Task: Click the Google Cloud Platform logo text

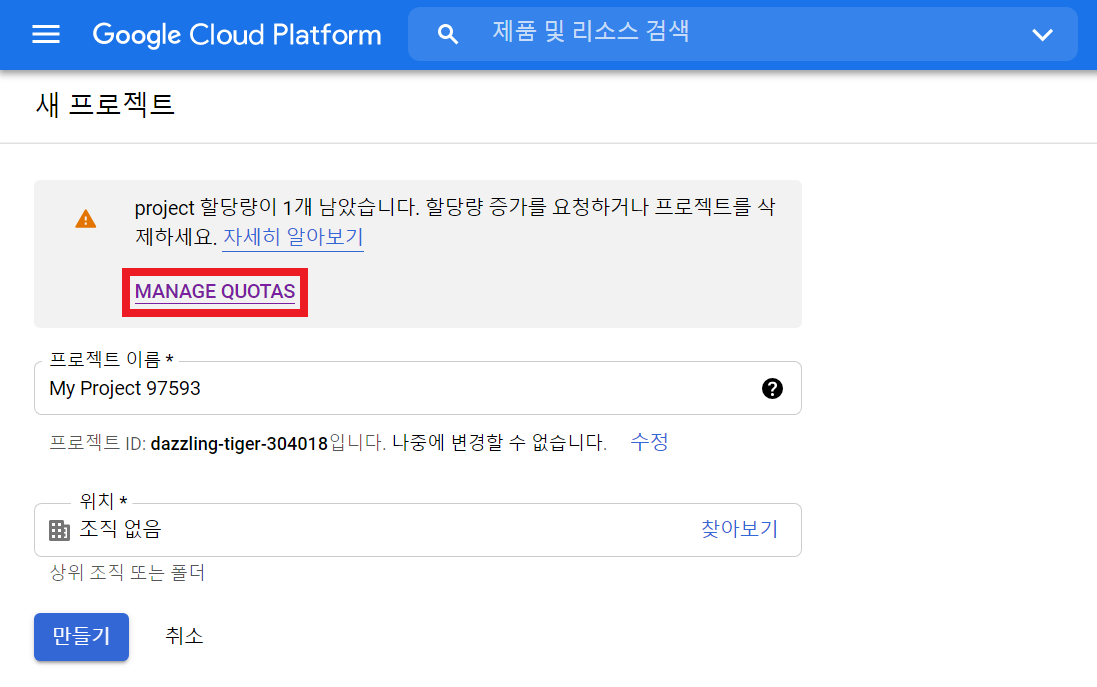Action: point(237,34)
